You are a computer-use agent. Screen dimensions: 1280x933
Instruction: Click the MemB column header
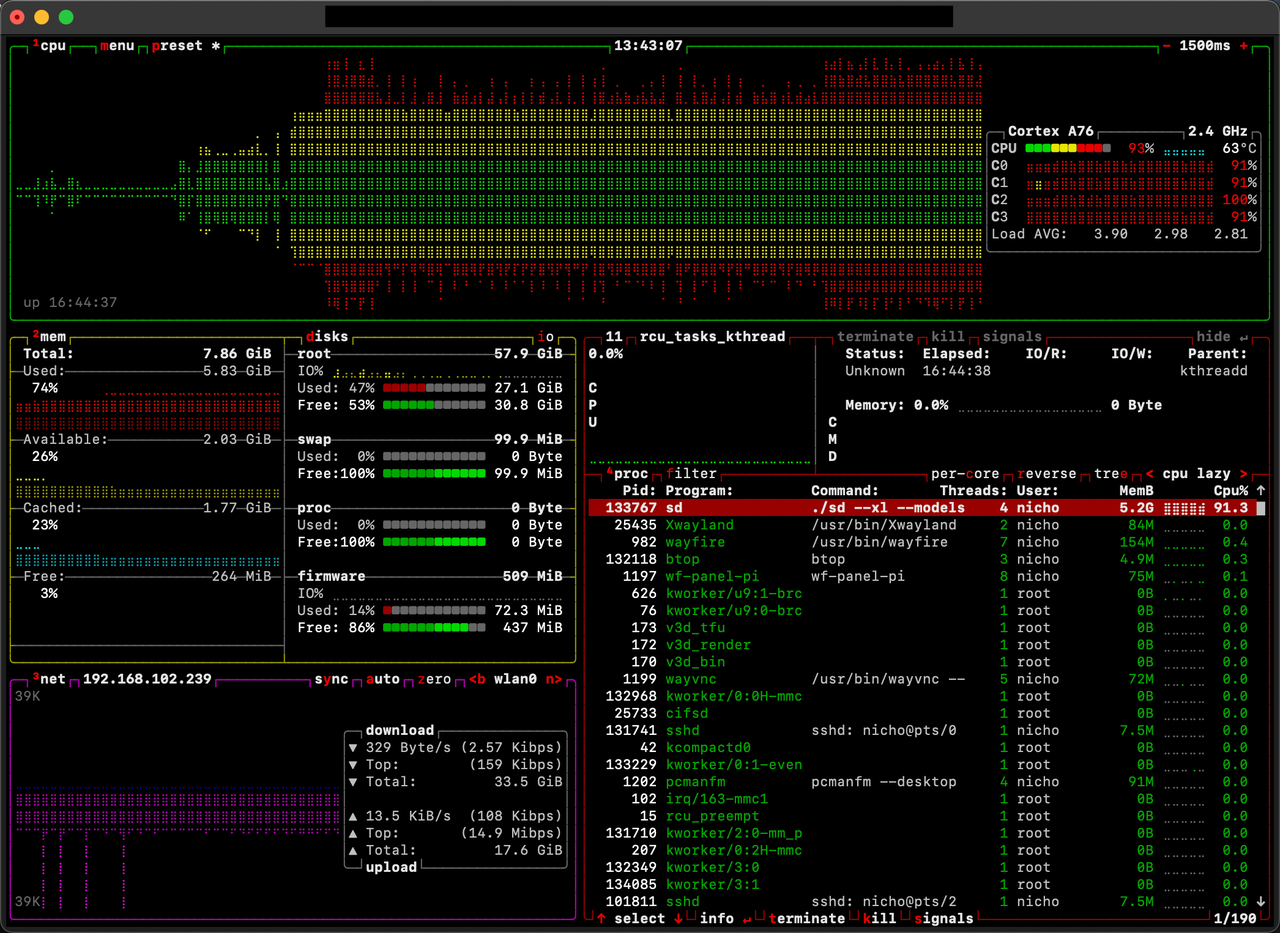click(1136, 491)
